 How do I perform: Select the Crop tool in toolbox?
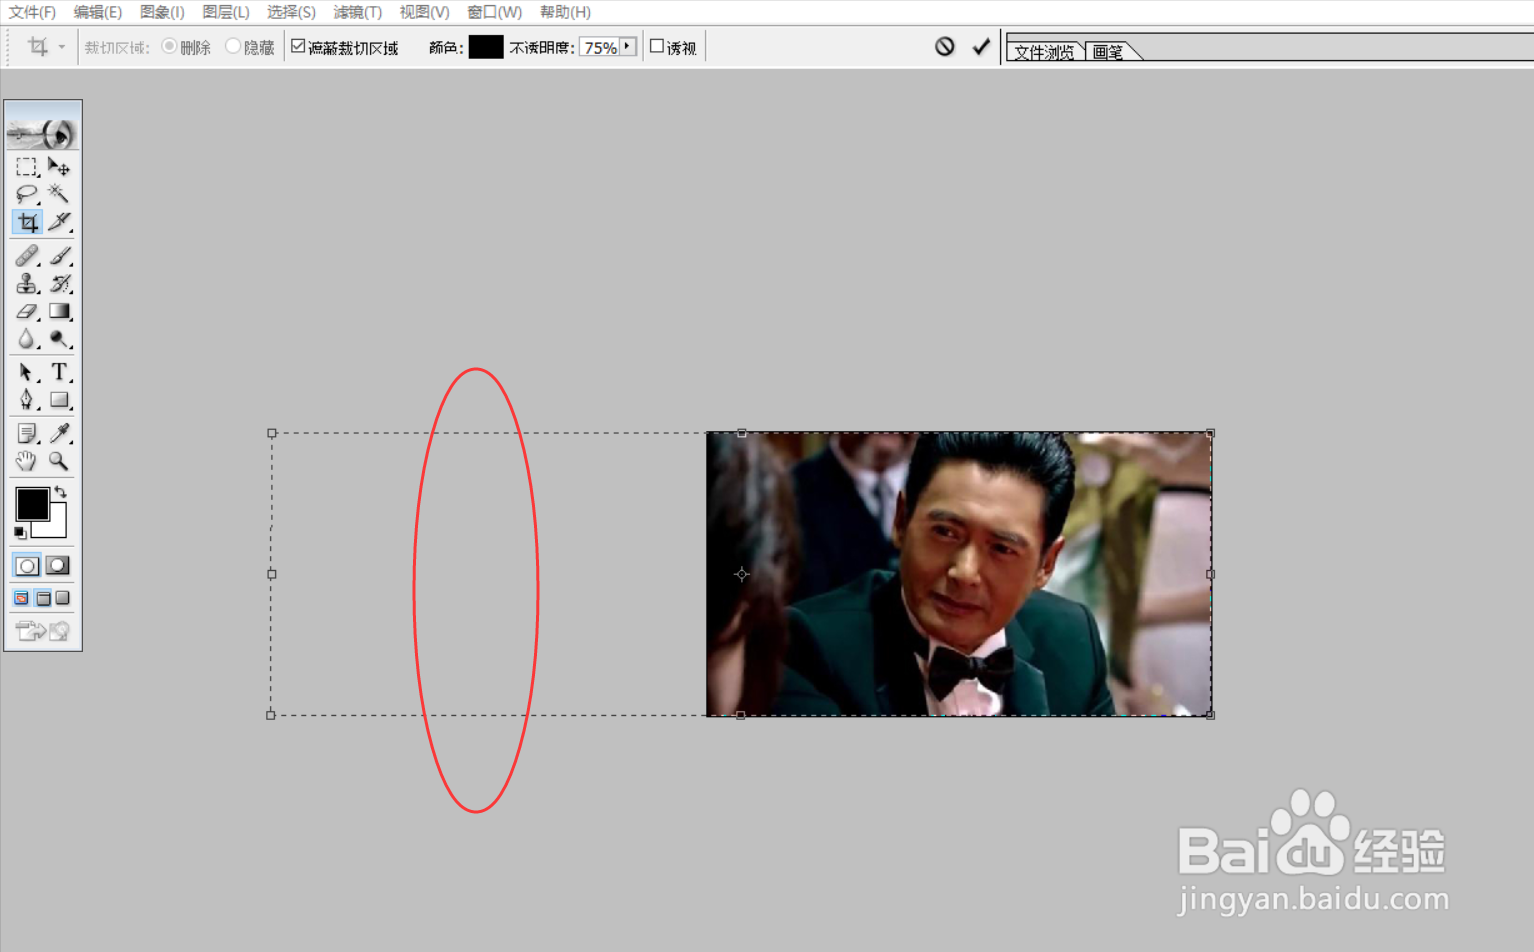(x=27, y=222)
